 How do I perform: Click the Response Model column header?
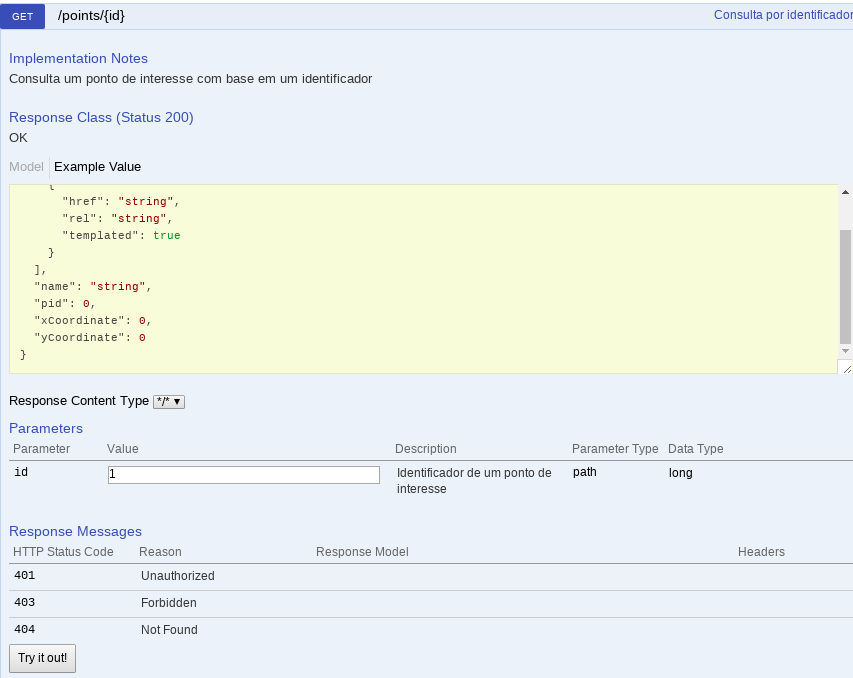click(x=362, y=552)
